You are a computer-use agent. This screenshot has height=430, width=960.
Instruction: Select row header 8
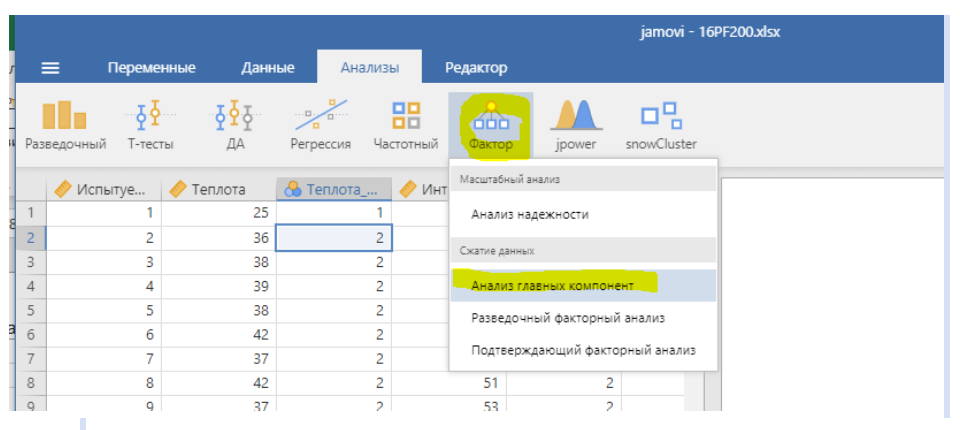pyautogui.click(x=31, y=383)
